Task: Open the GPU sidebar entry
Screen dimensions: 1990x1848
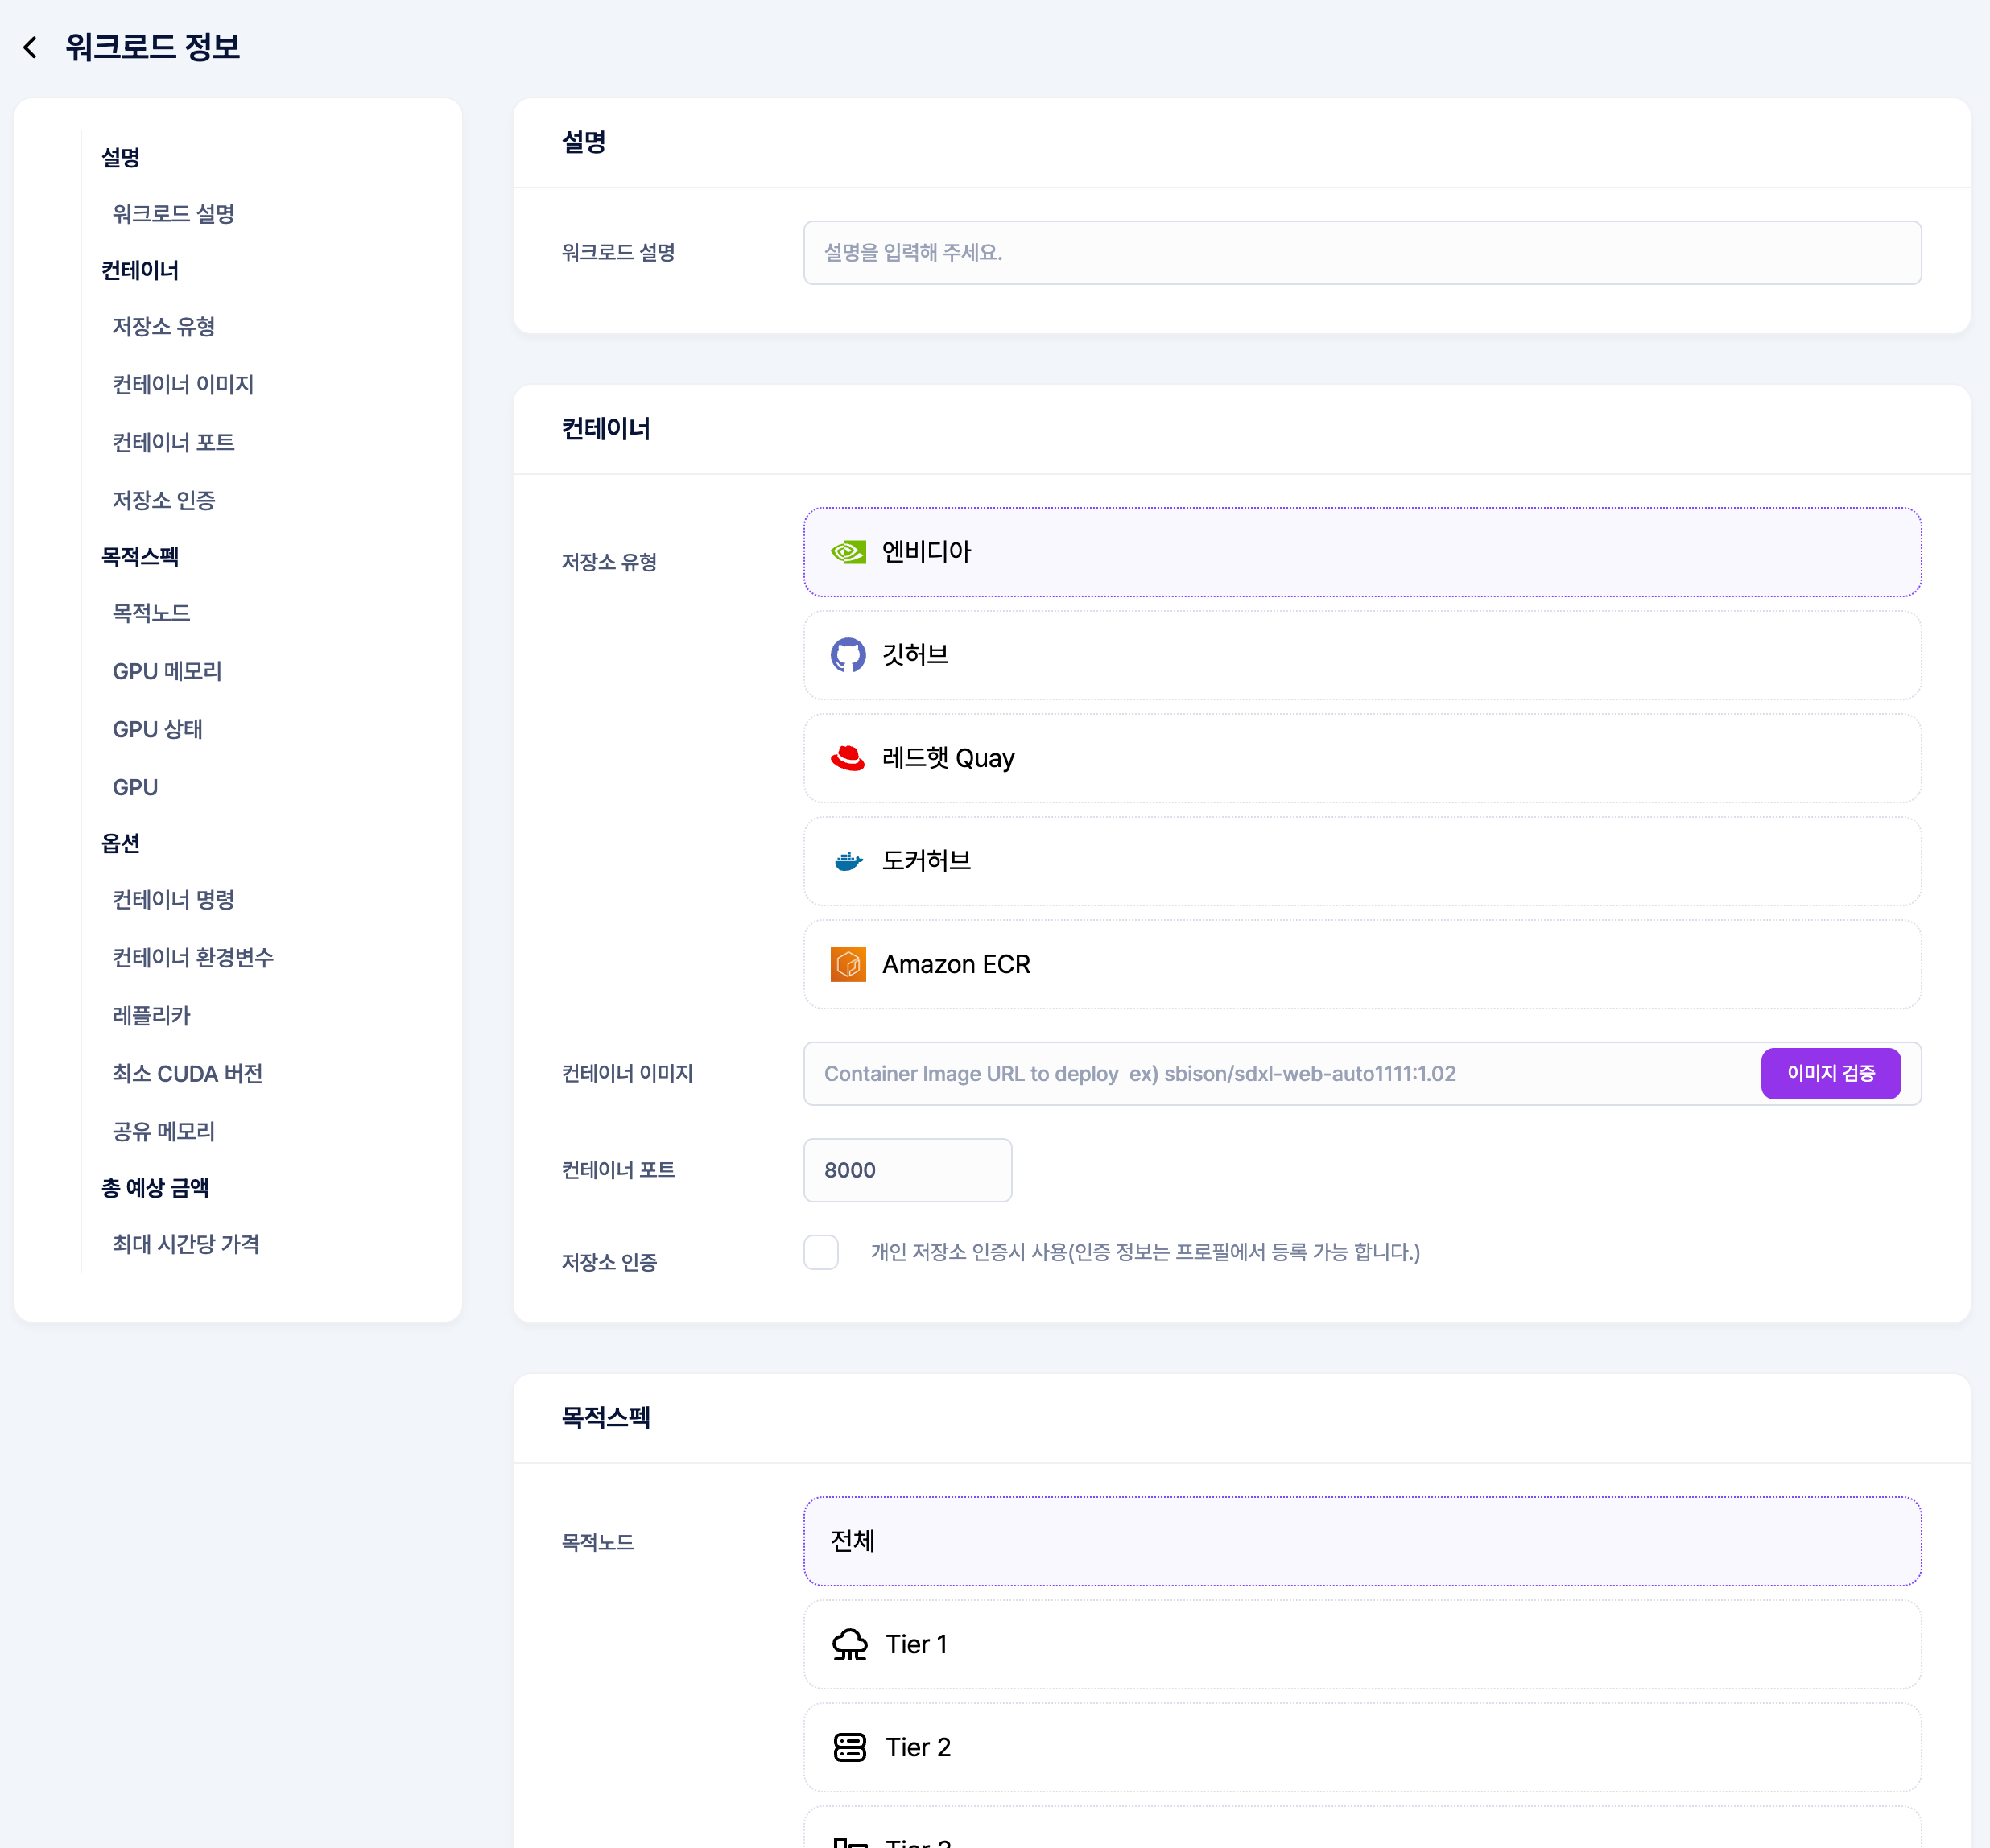Action: 135,787
